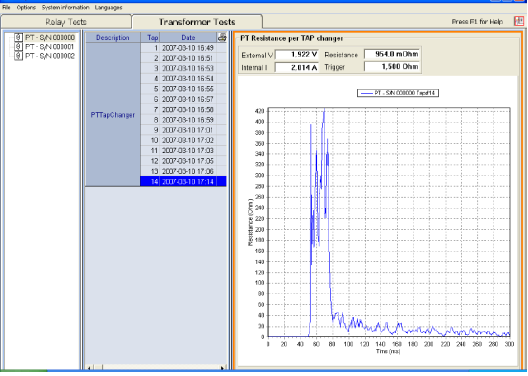Select tap 13 row dated 17:06
The height and width of the screenshot is (376, 528).
184,171
